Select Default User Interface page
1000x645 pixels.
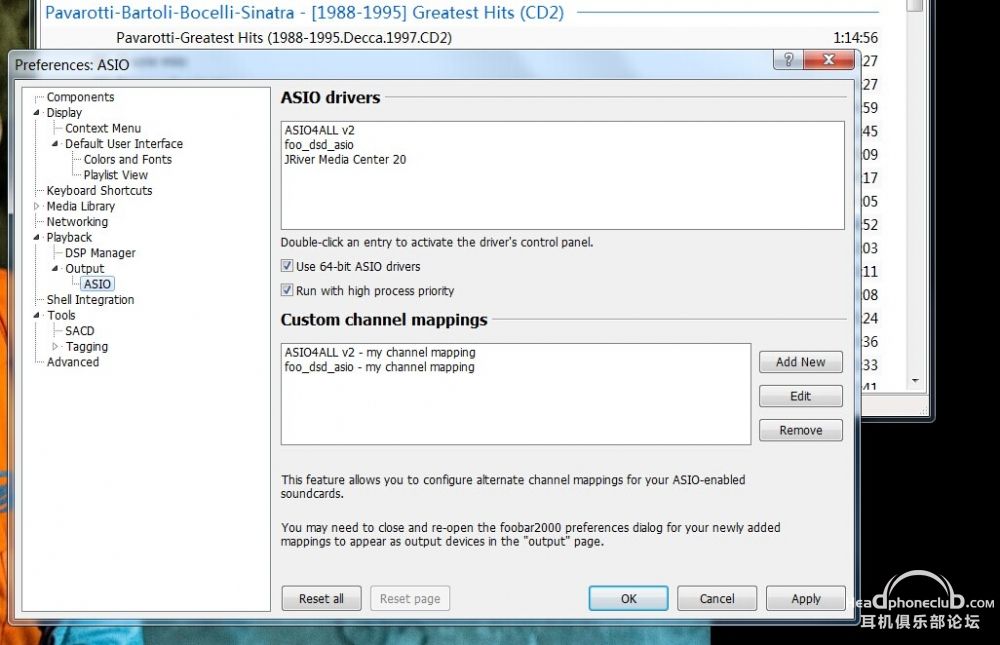point(124,144)
